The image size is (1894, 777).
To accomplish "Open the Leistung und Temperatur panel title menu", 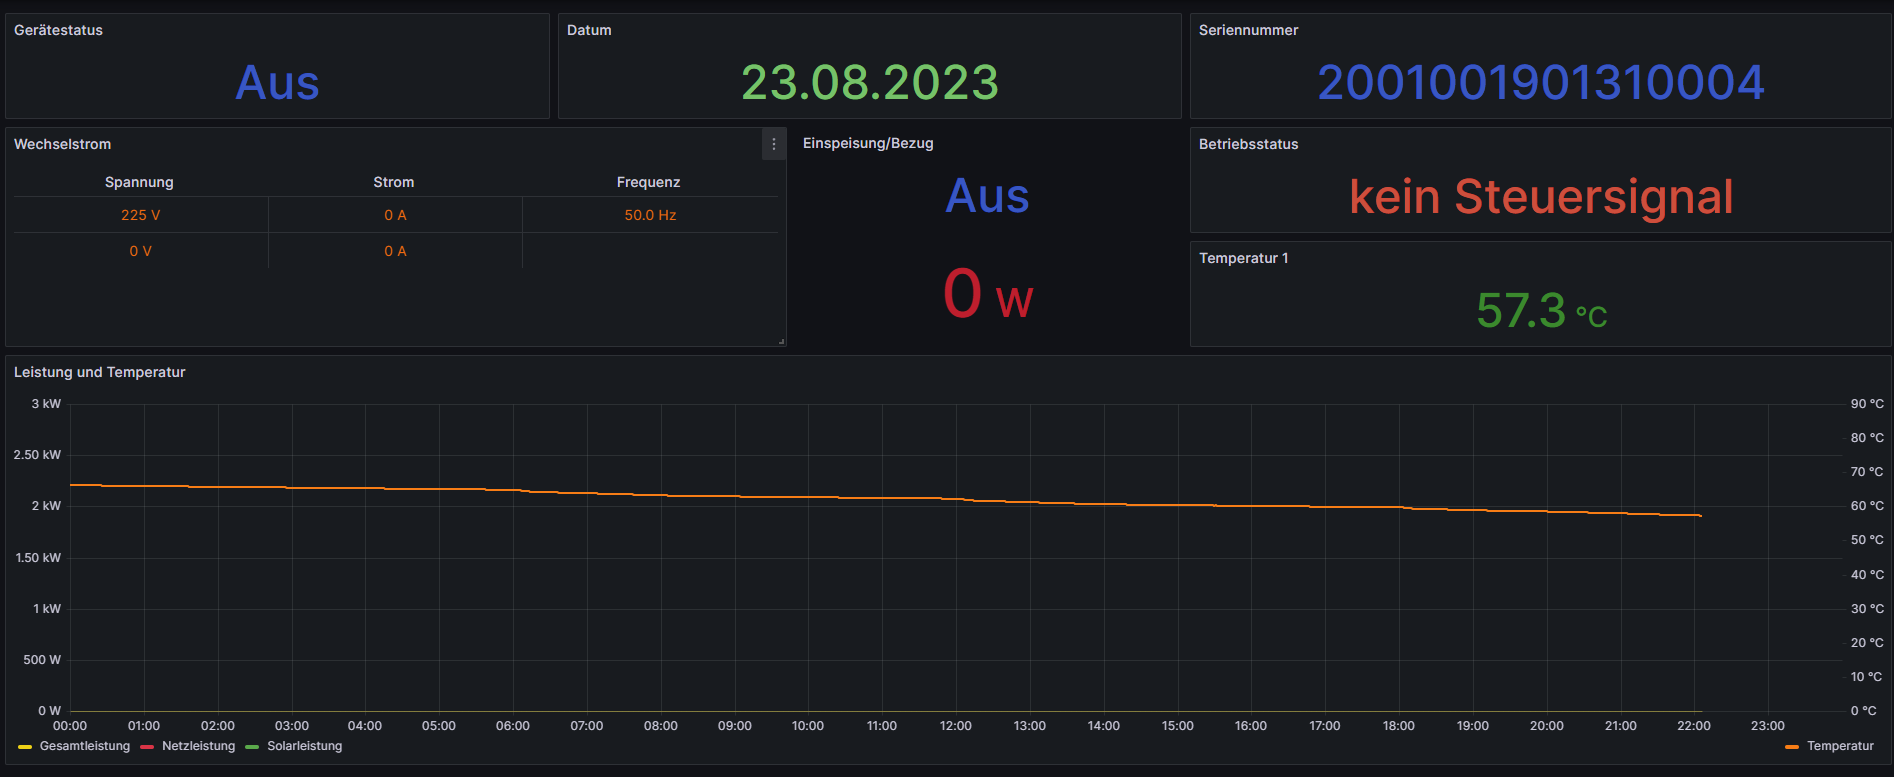I will pyautogui.click(x=100, y=372).
